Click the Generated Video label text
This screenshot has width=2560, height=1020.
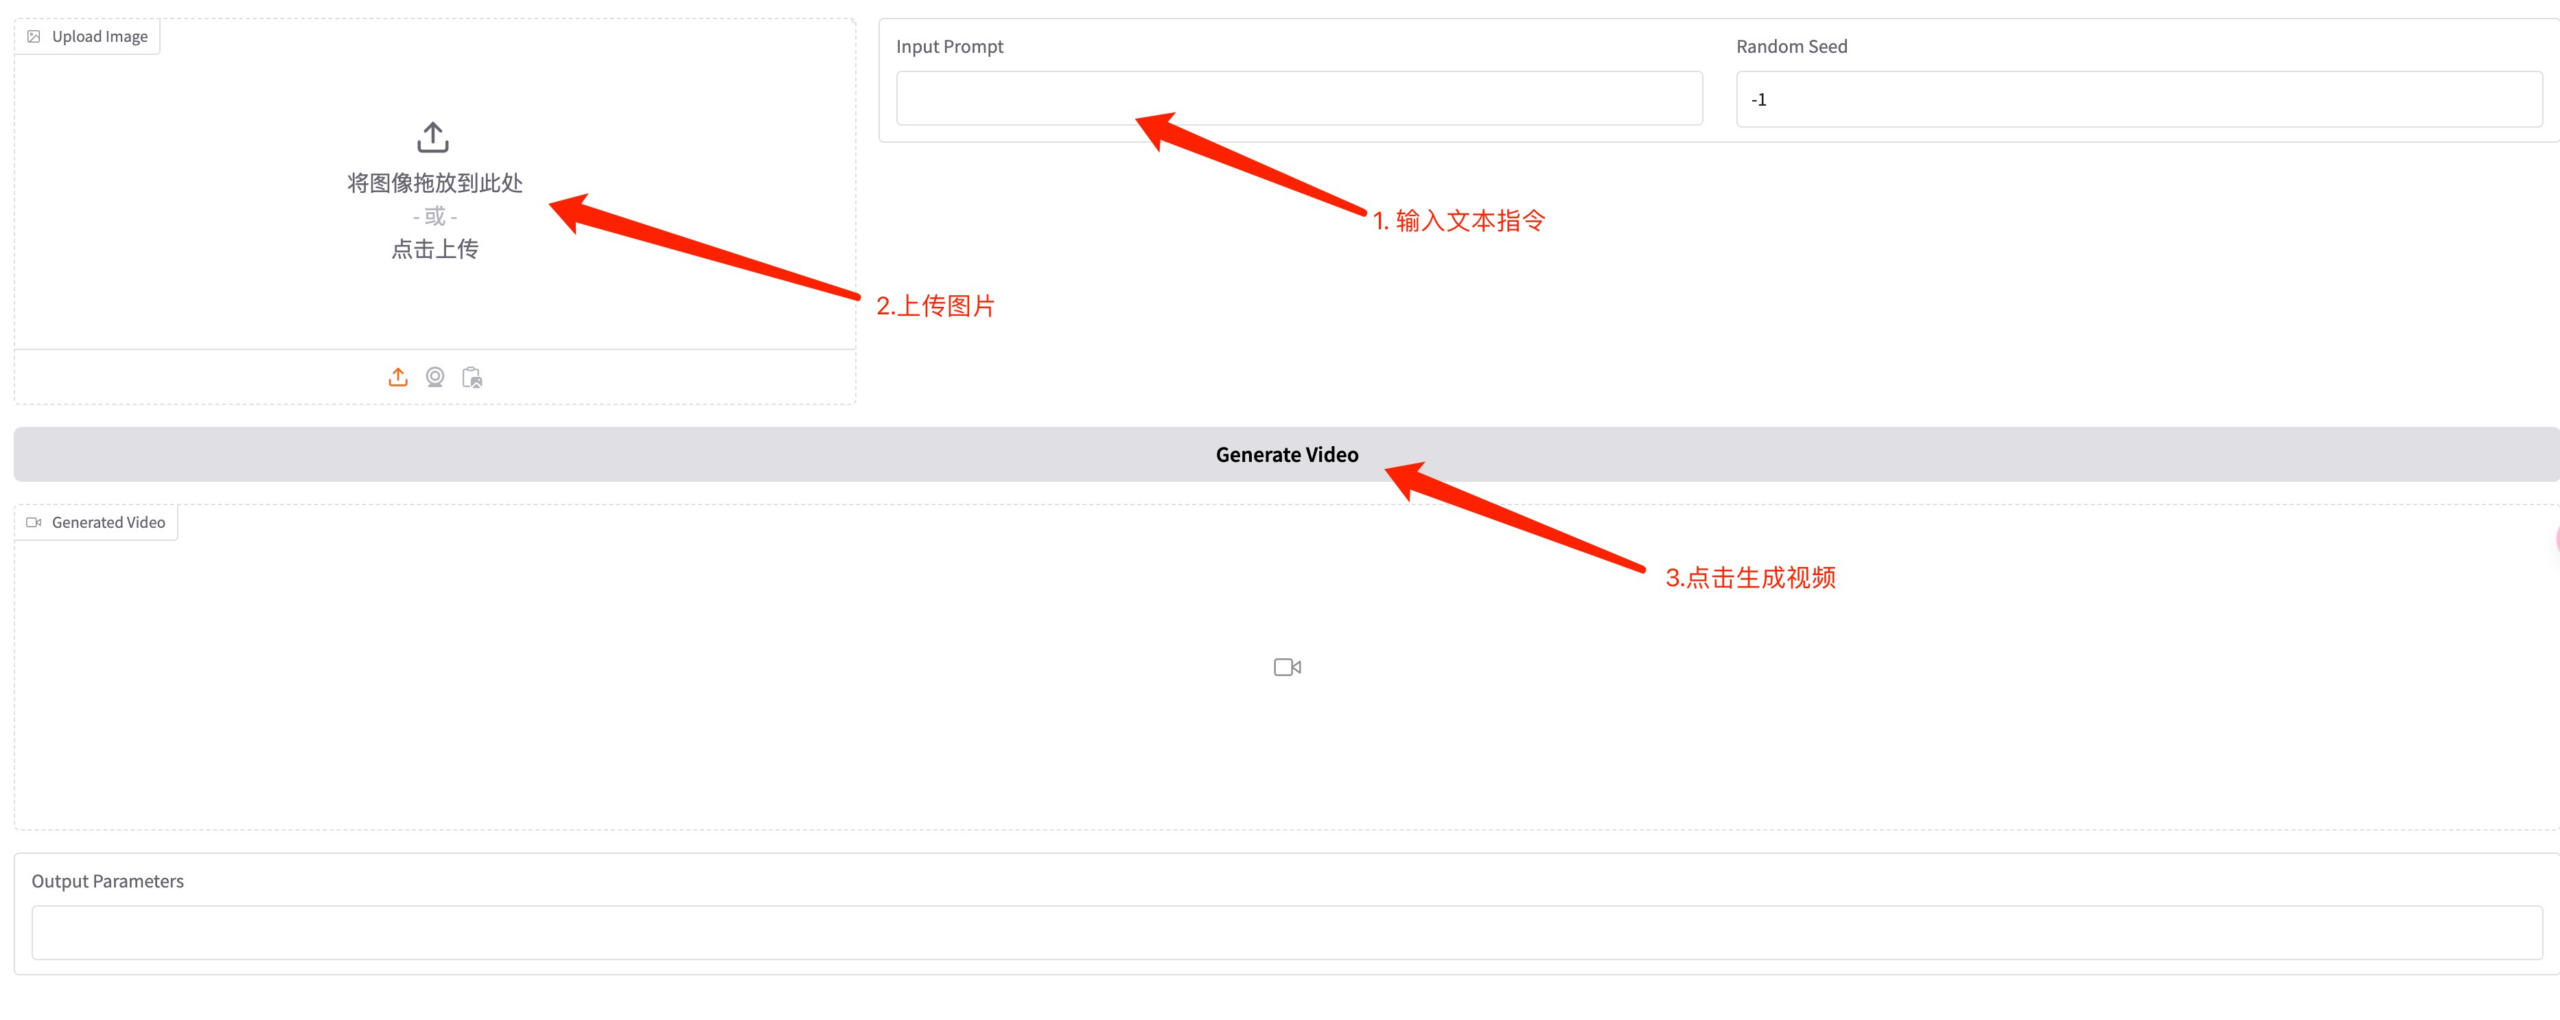click(x=108, y=522)
